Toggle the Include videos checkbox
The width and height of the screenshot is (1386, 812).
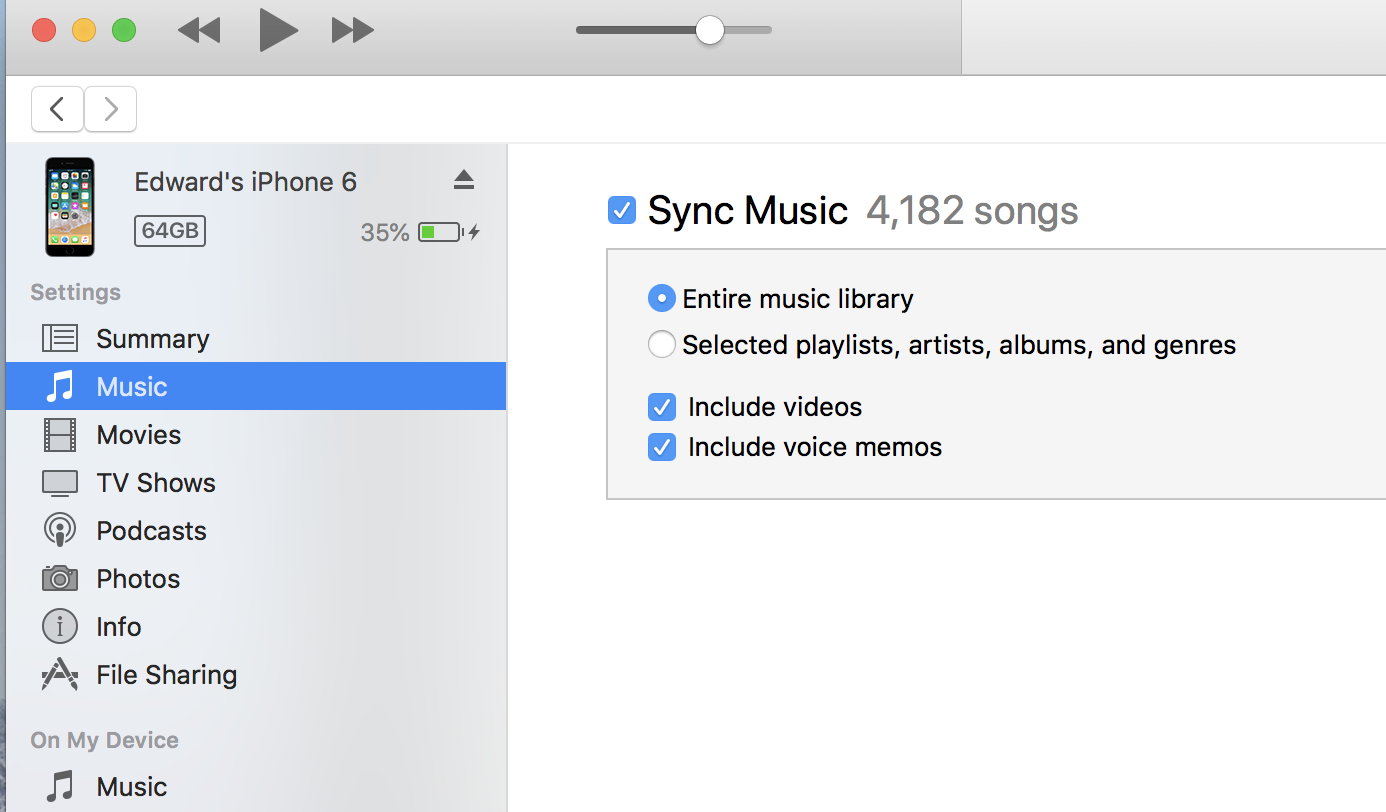(661, 407)
